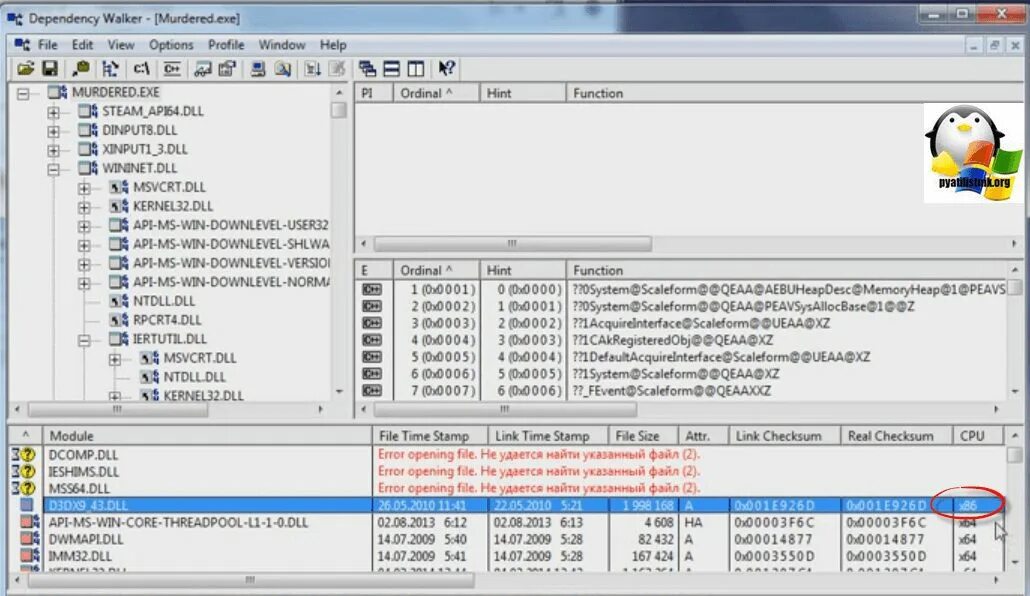Click View Module in External Viewer icon
This screenshot has height=596, width=1030.
coord(203,68)
